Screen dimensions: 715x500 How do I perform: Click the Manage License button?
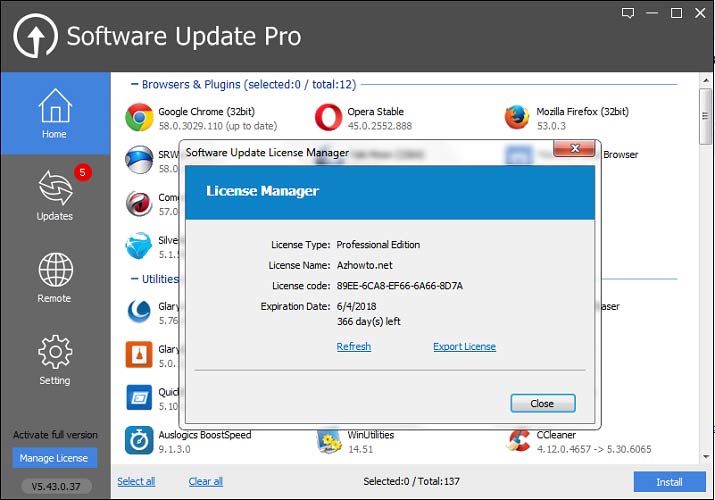(55, 458)
